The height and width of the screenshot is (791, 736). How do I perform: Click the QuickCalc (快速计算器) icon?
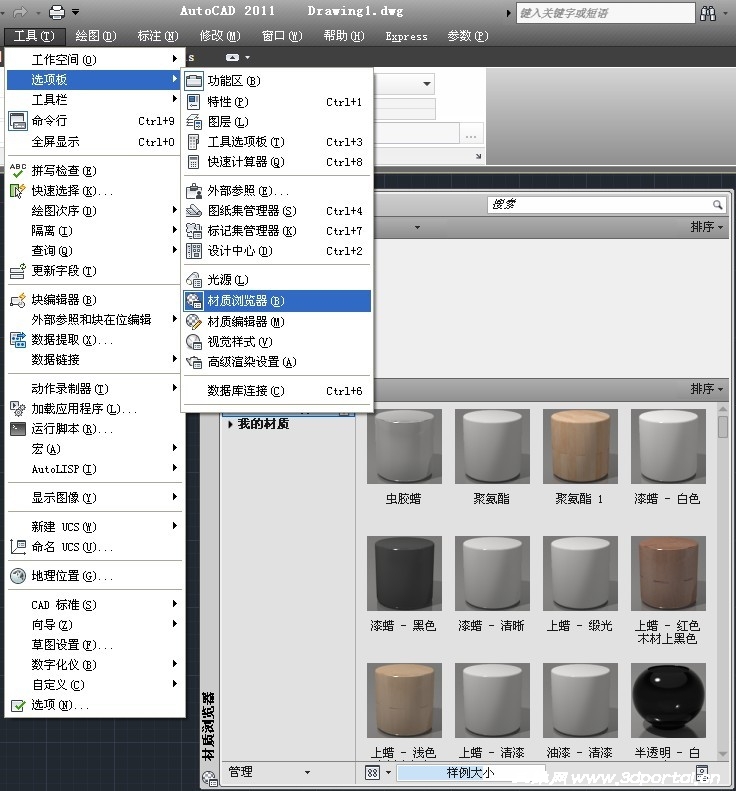pos(194,162)
